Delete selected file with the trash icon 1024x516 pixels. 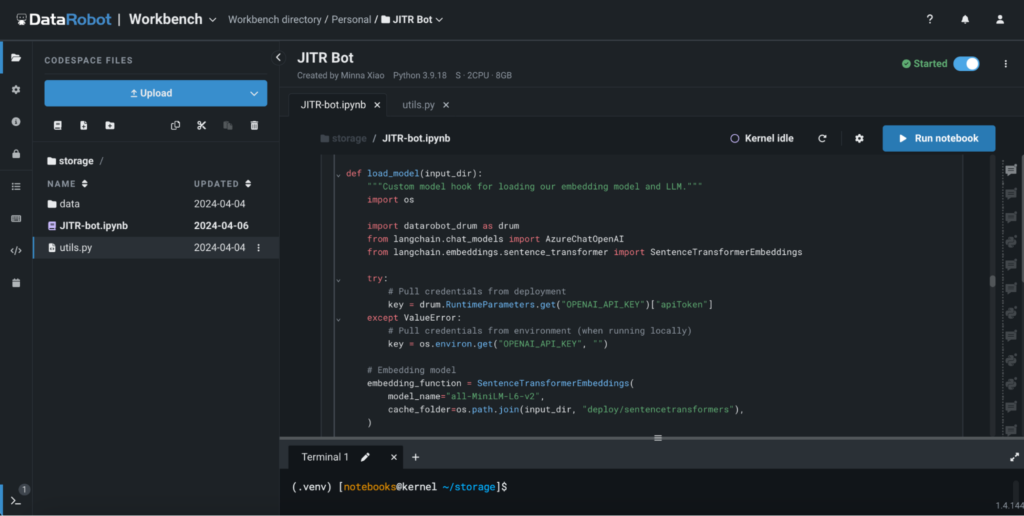[254, 125]
